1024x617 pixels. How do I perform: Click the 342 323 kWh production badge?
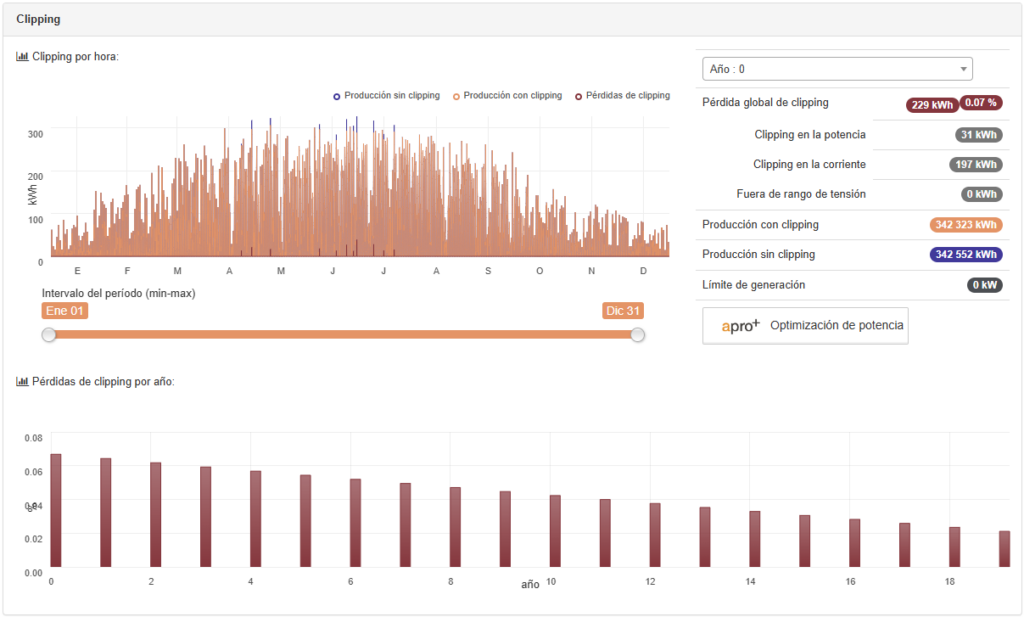tap(966, 225)
